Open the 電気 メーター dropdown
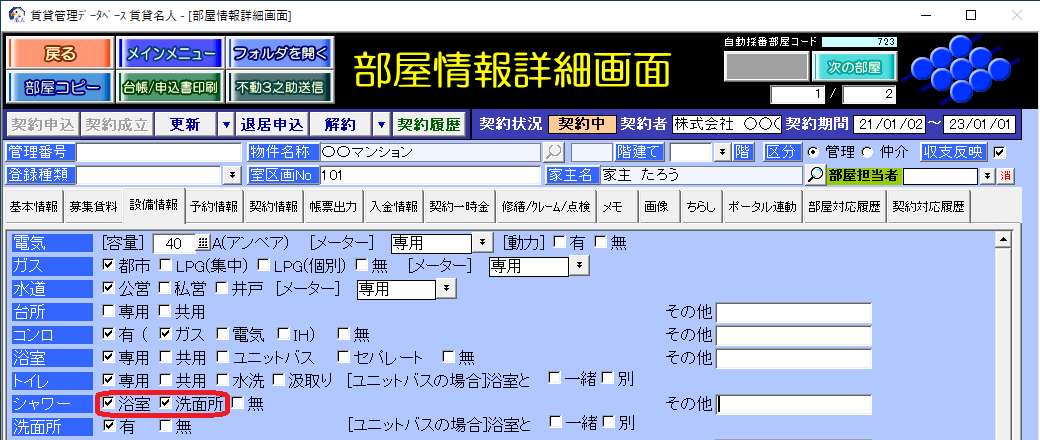 (482, 243)
